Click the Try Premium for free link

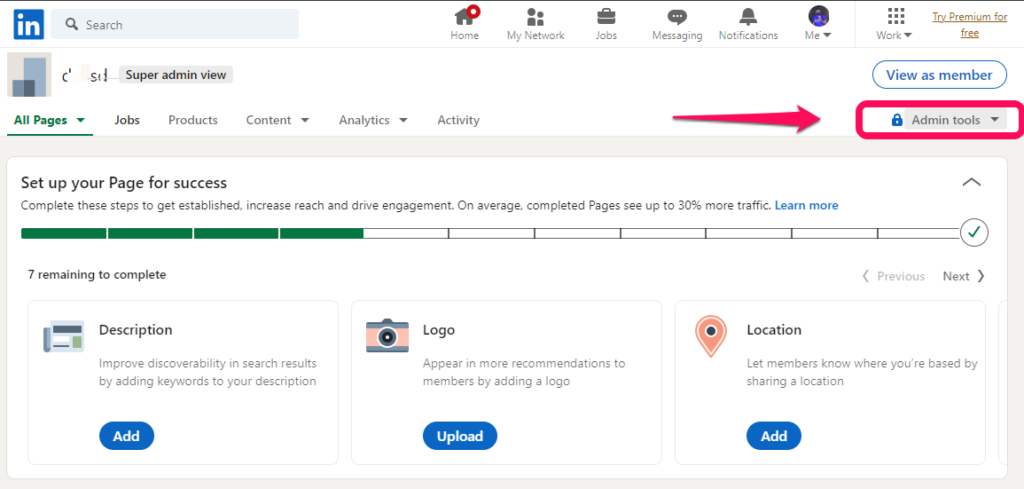click(970, 25)
